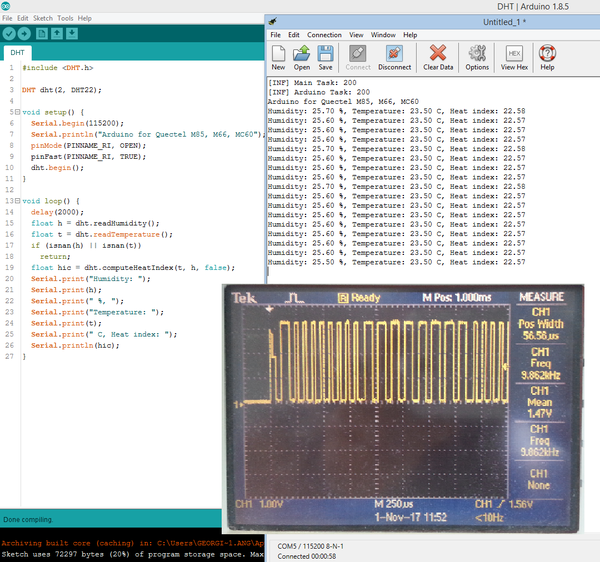
Task: Click '[INF] Main Task: 200' terminal line
Action: (x=312, y=83)
